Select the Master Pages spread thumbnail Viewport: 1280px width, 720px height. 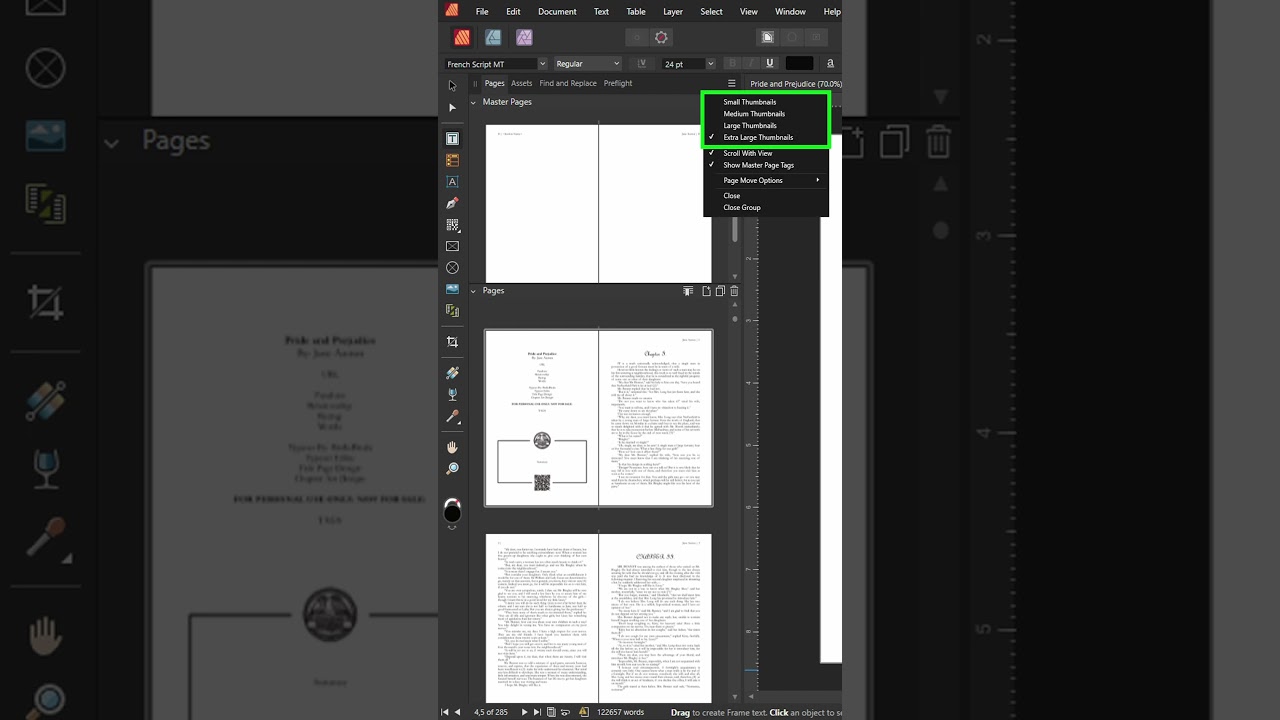coord(599,203)
